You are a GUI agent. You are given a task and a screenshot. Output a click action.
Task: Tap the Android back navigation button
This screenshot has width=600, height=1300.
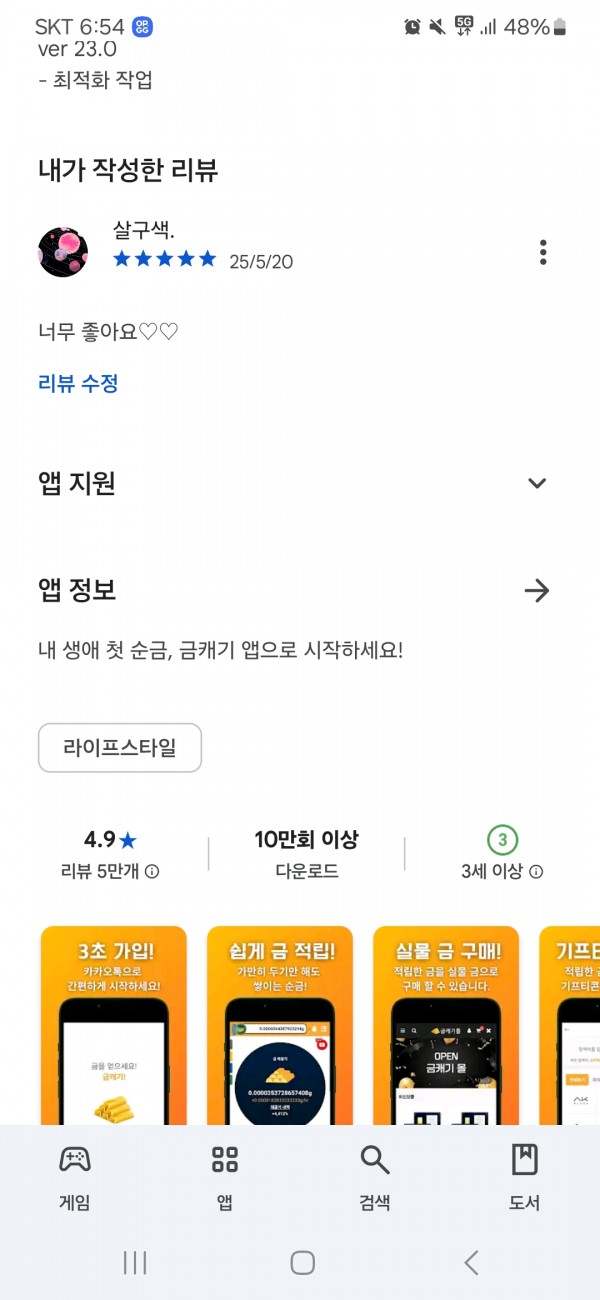click(471, 1263)
